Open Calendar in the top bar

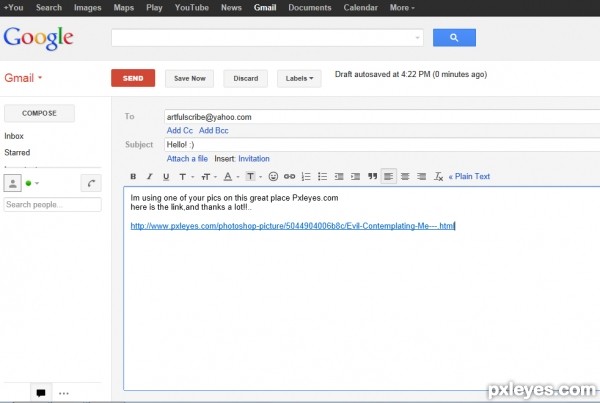click(x=360, y=8)
